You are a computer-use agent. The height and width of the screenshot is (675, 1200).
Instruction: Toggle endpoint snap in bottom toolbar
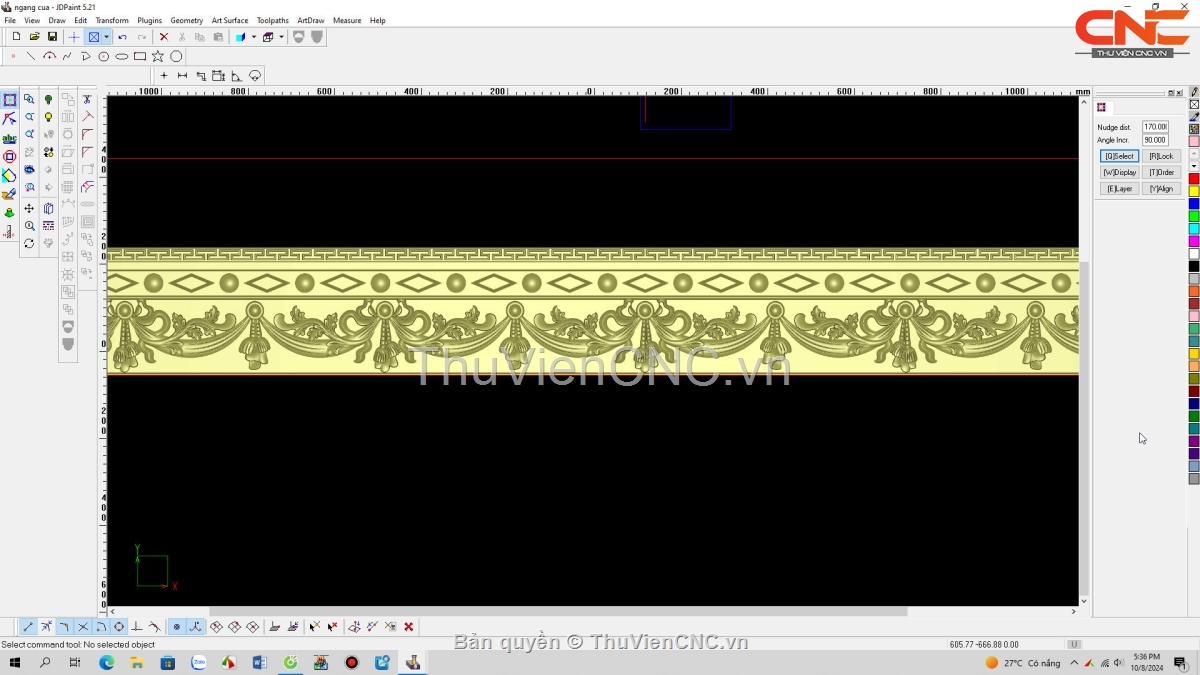pyautogui.click(x=28, y=627)
